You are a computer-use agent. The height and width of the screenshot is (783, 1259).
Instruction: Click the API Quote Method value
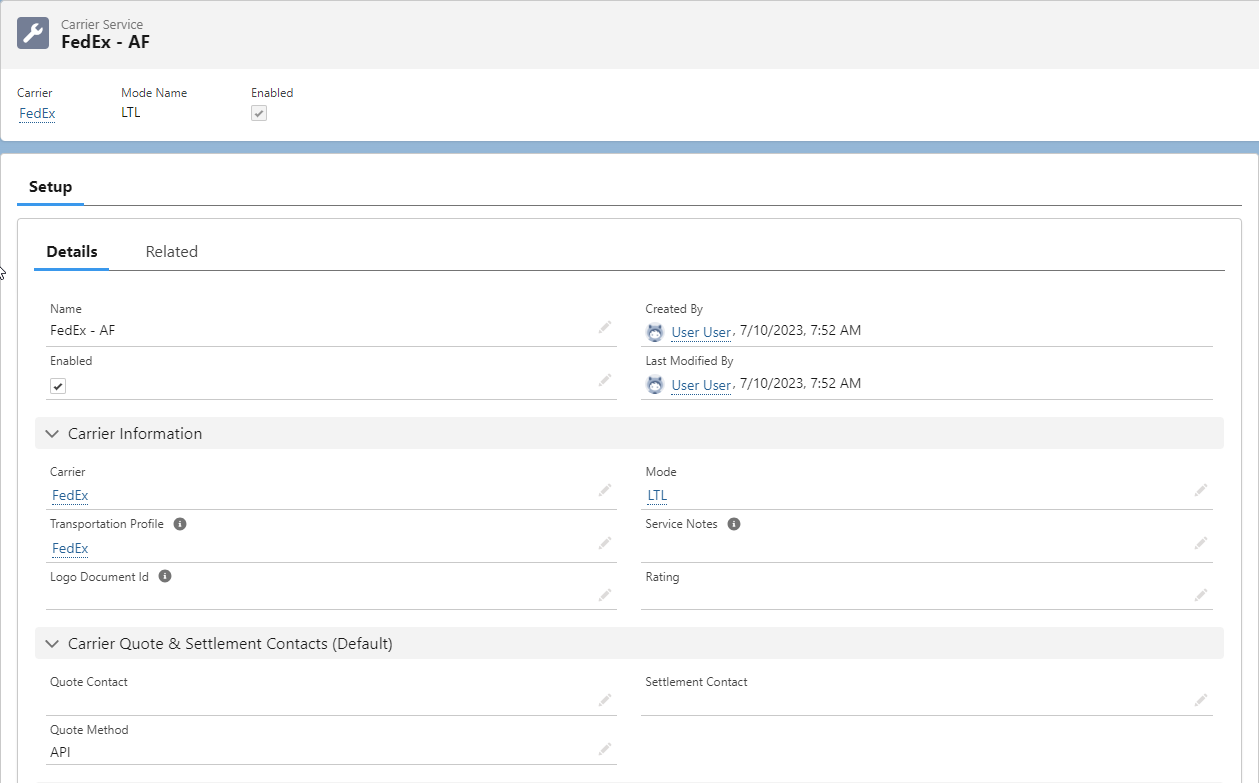tap(60, 752)
